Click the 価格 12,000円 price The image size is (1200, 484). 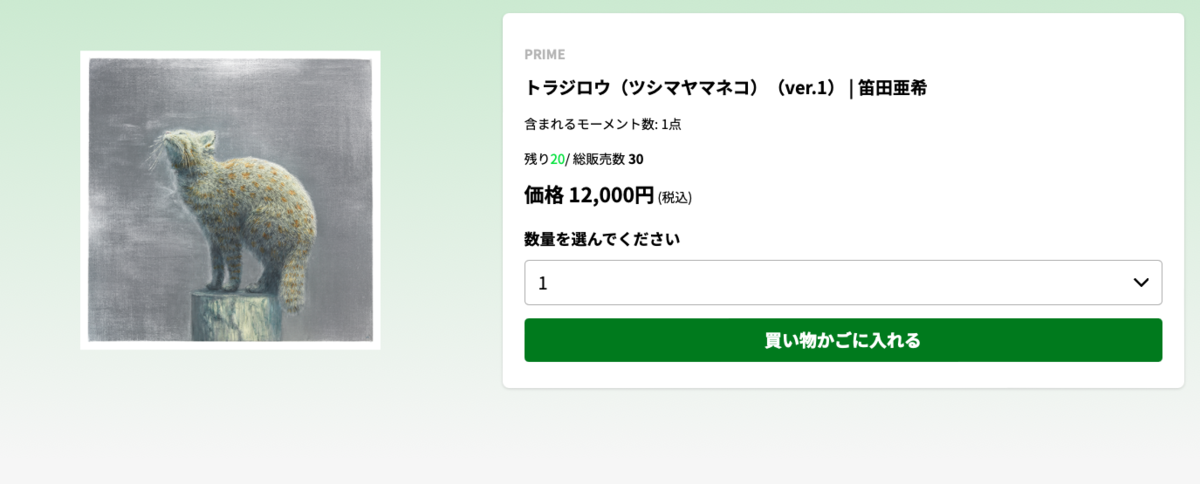[x=589, y=195]
